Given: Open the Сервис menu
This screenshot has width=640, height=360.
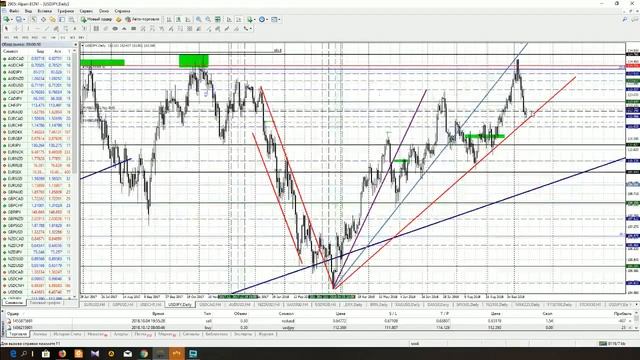Looking at the screenshot, I should (x=86, y=11).
